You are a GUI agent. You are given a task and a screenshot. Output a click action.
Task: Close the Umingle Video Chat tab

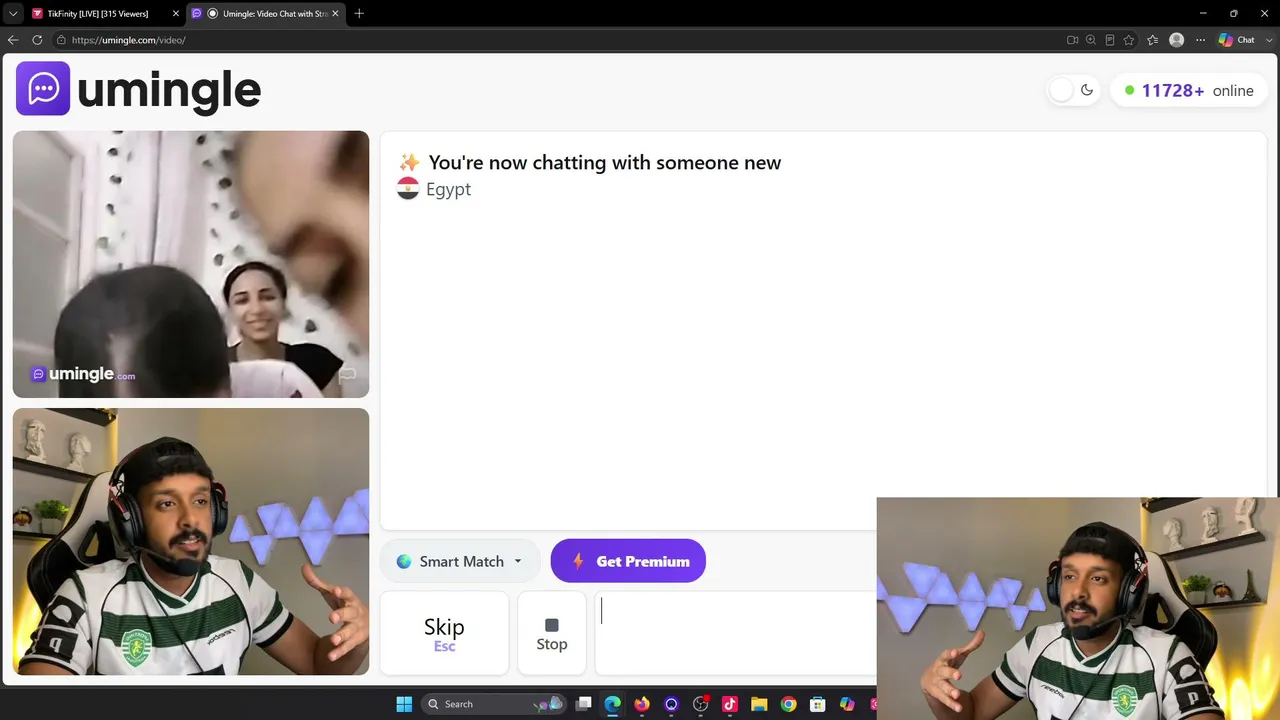[x=335, y=13]
